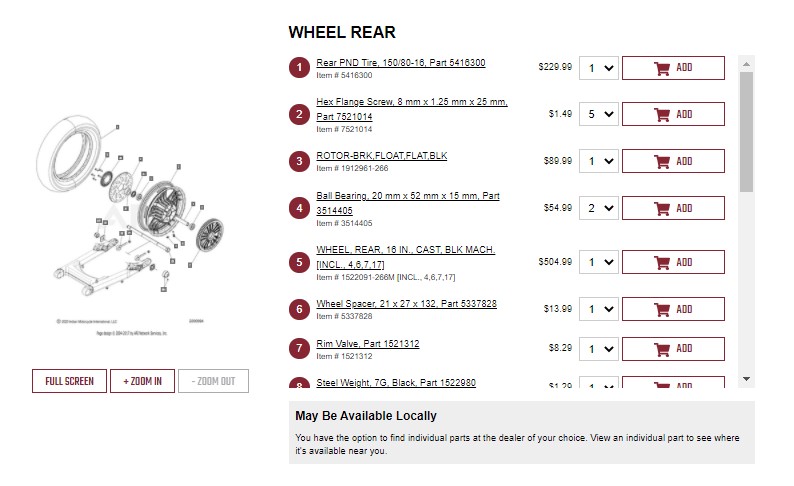Open quantity dropdown for Rear PND Tire
The width and height of the screenshot is (794, 486).
599,68
